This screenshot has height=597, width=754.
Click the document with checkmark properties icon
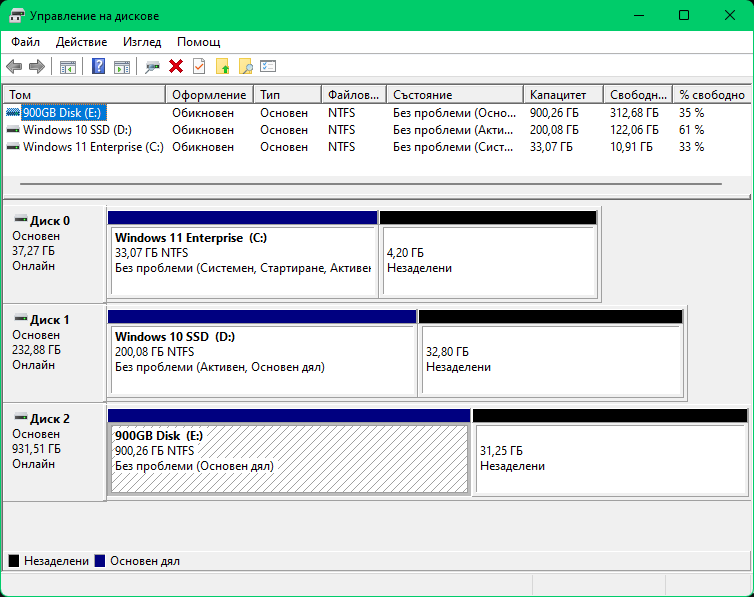[x=199, y=66]
